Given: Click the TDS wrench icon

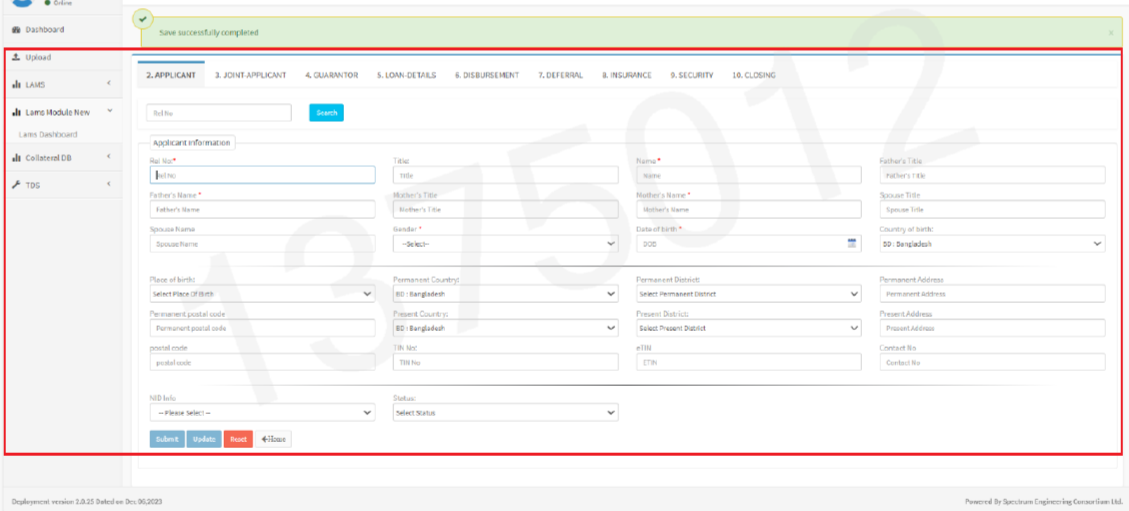Looking at the screenshot, I should [x=16, y=185].
